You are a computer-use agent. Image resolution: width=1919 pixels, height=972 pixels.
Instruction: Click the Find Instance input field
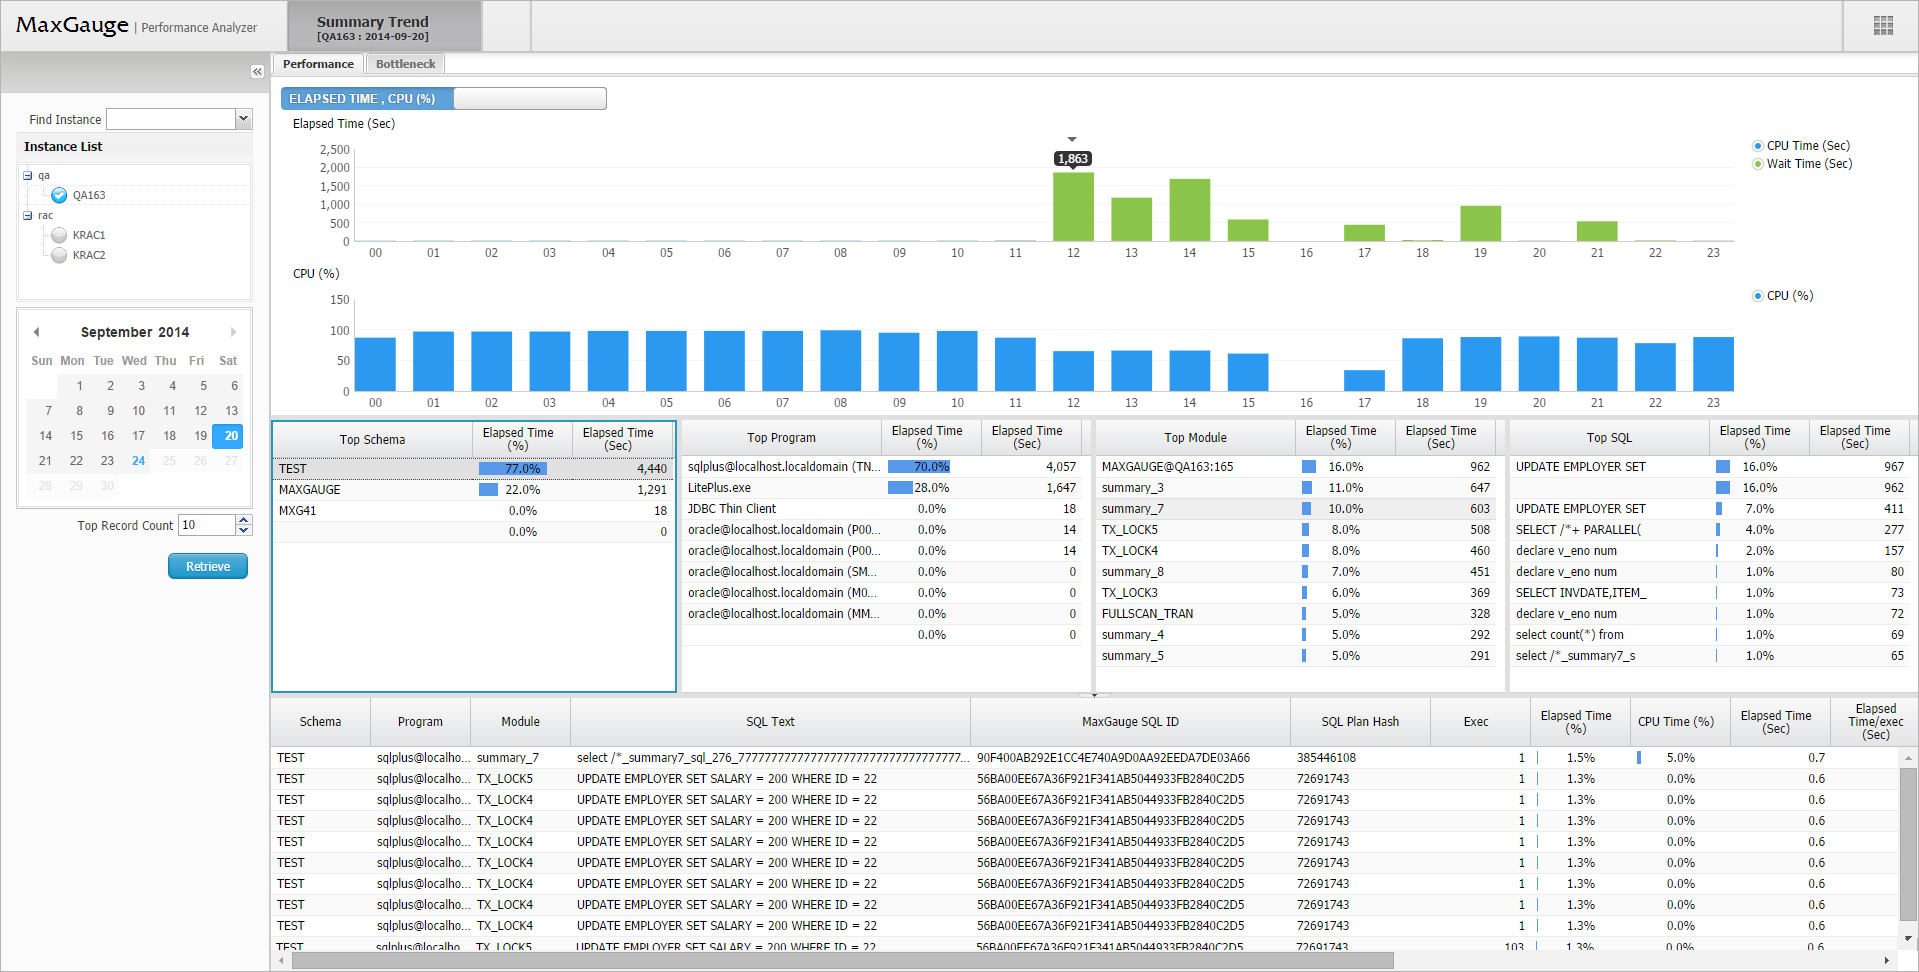coord(171,119)
